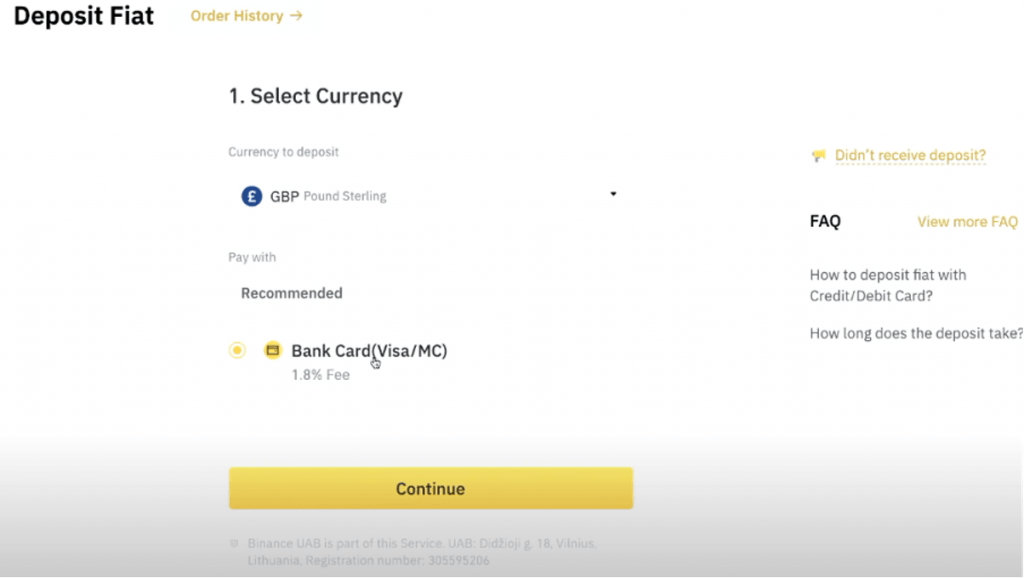This screenshot has width=1024, height=578.
Task: Click the Recommended payment section label
Action: (x=292, y=293)
